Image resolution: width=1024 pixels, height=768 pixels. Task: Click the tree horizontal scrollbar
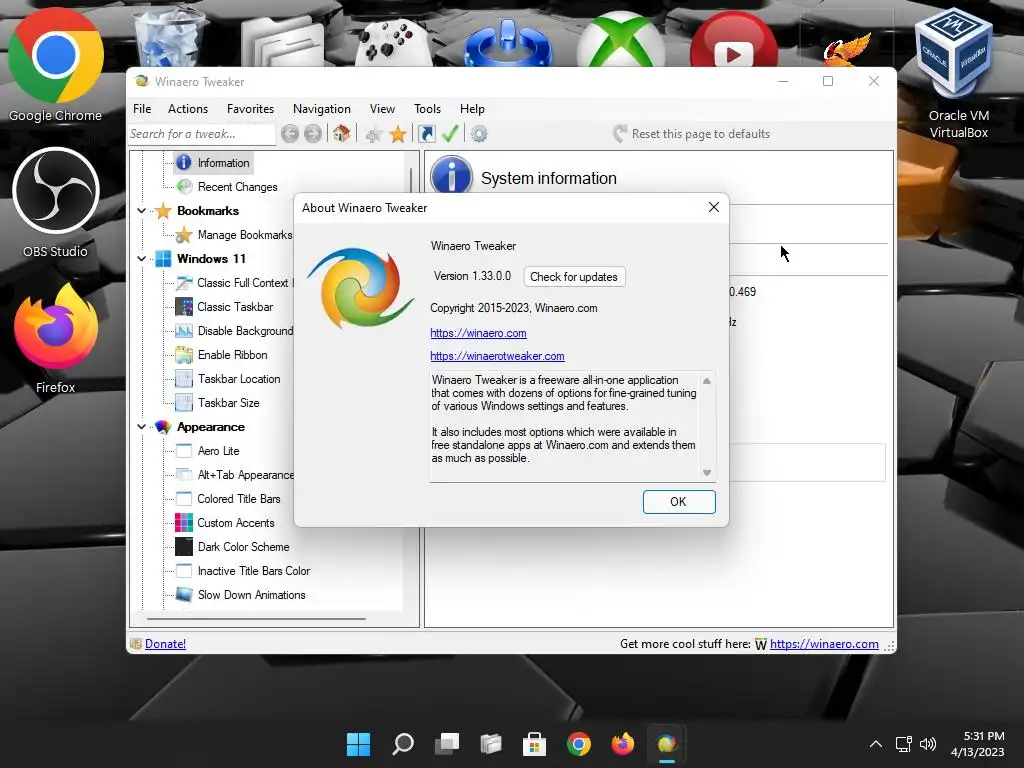256,618
